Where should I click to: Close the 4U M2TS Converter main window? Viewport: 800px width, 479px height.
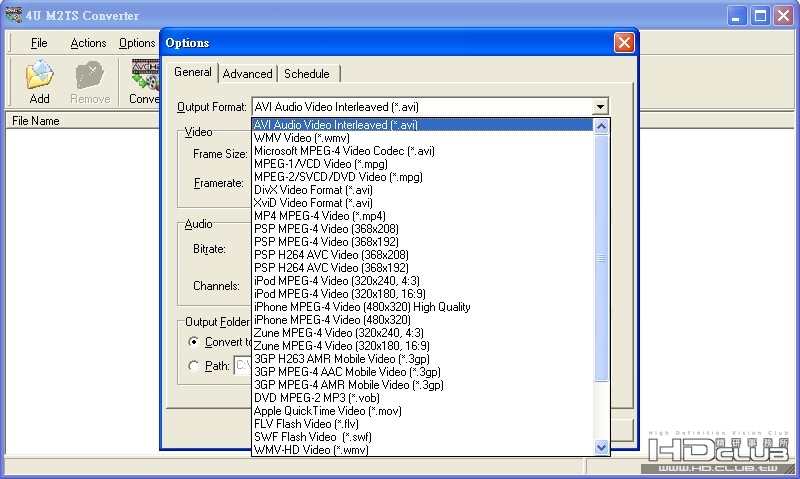click(x=783, y=16)
